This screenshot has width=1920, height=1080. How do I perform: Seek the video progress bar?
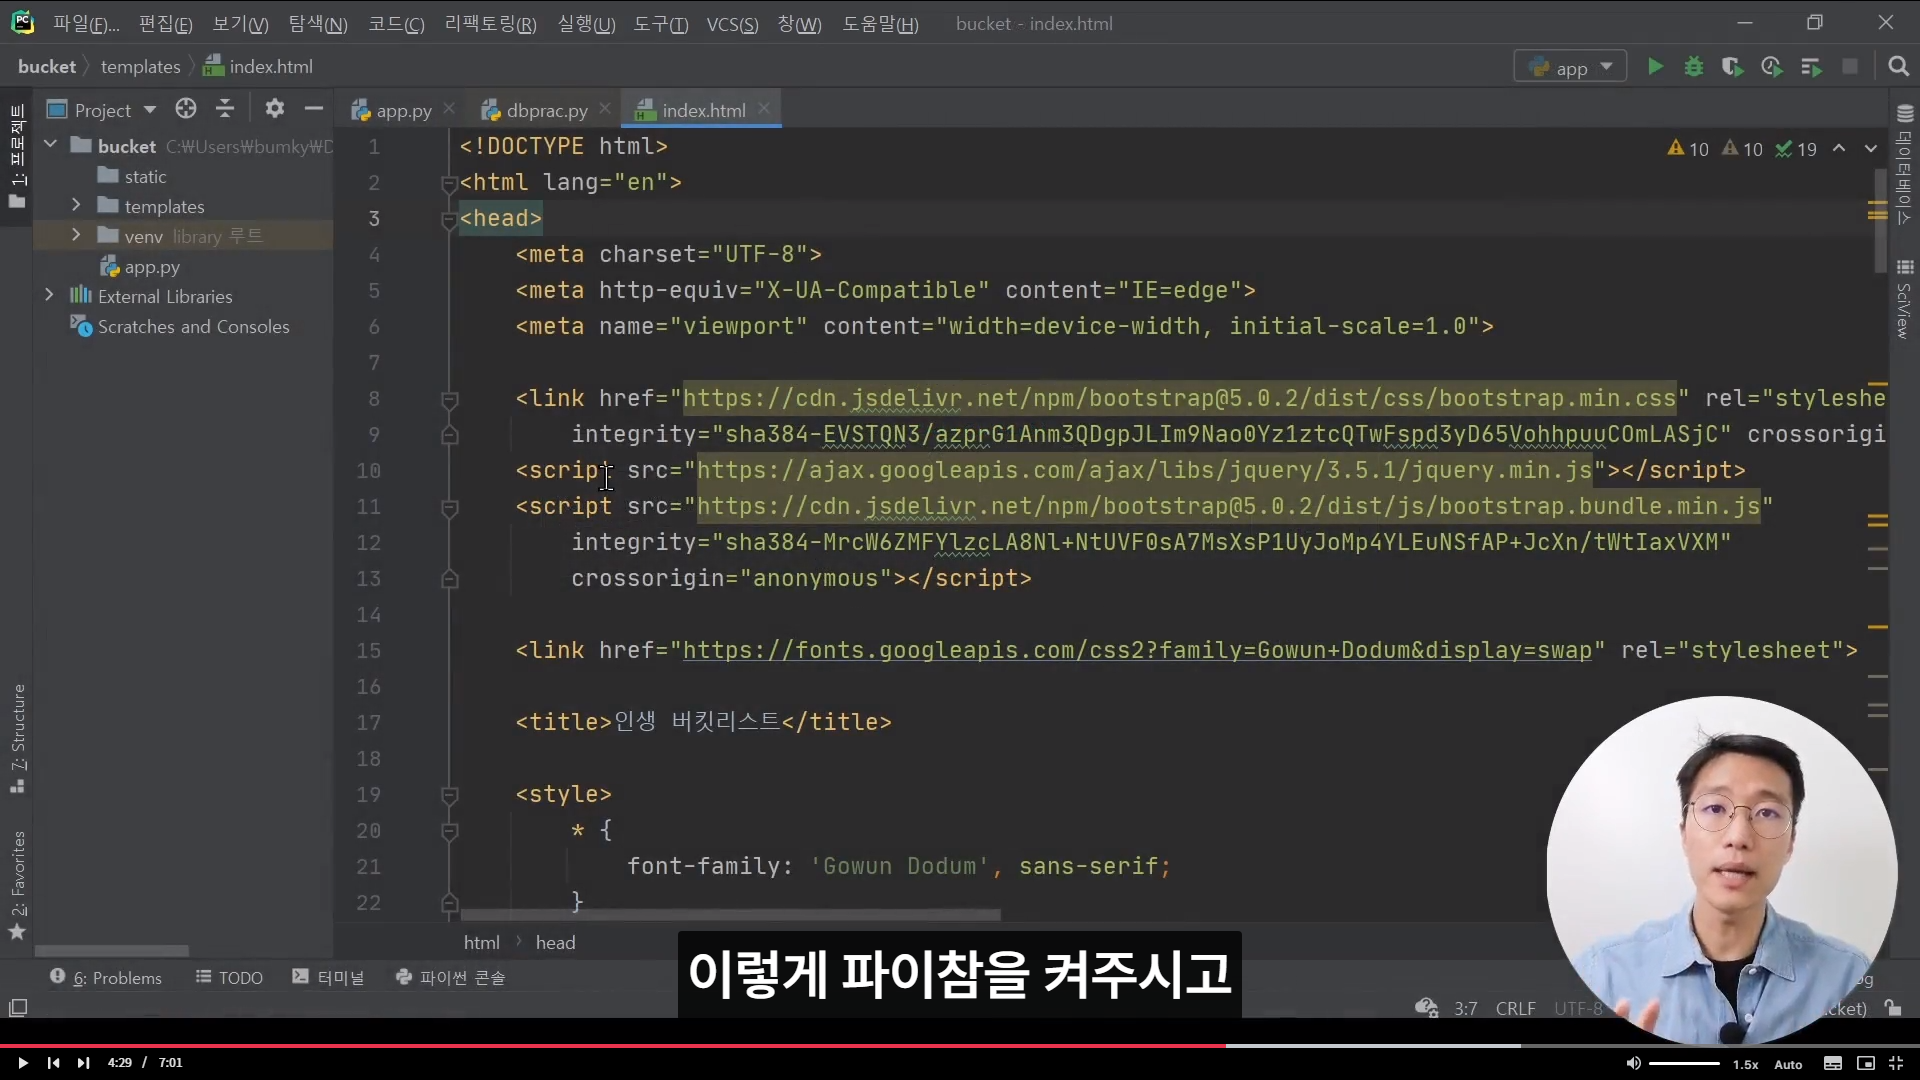pos(960,1045)
